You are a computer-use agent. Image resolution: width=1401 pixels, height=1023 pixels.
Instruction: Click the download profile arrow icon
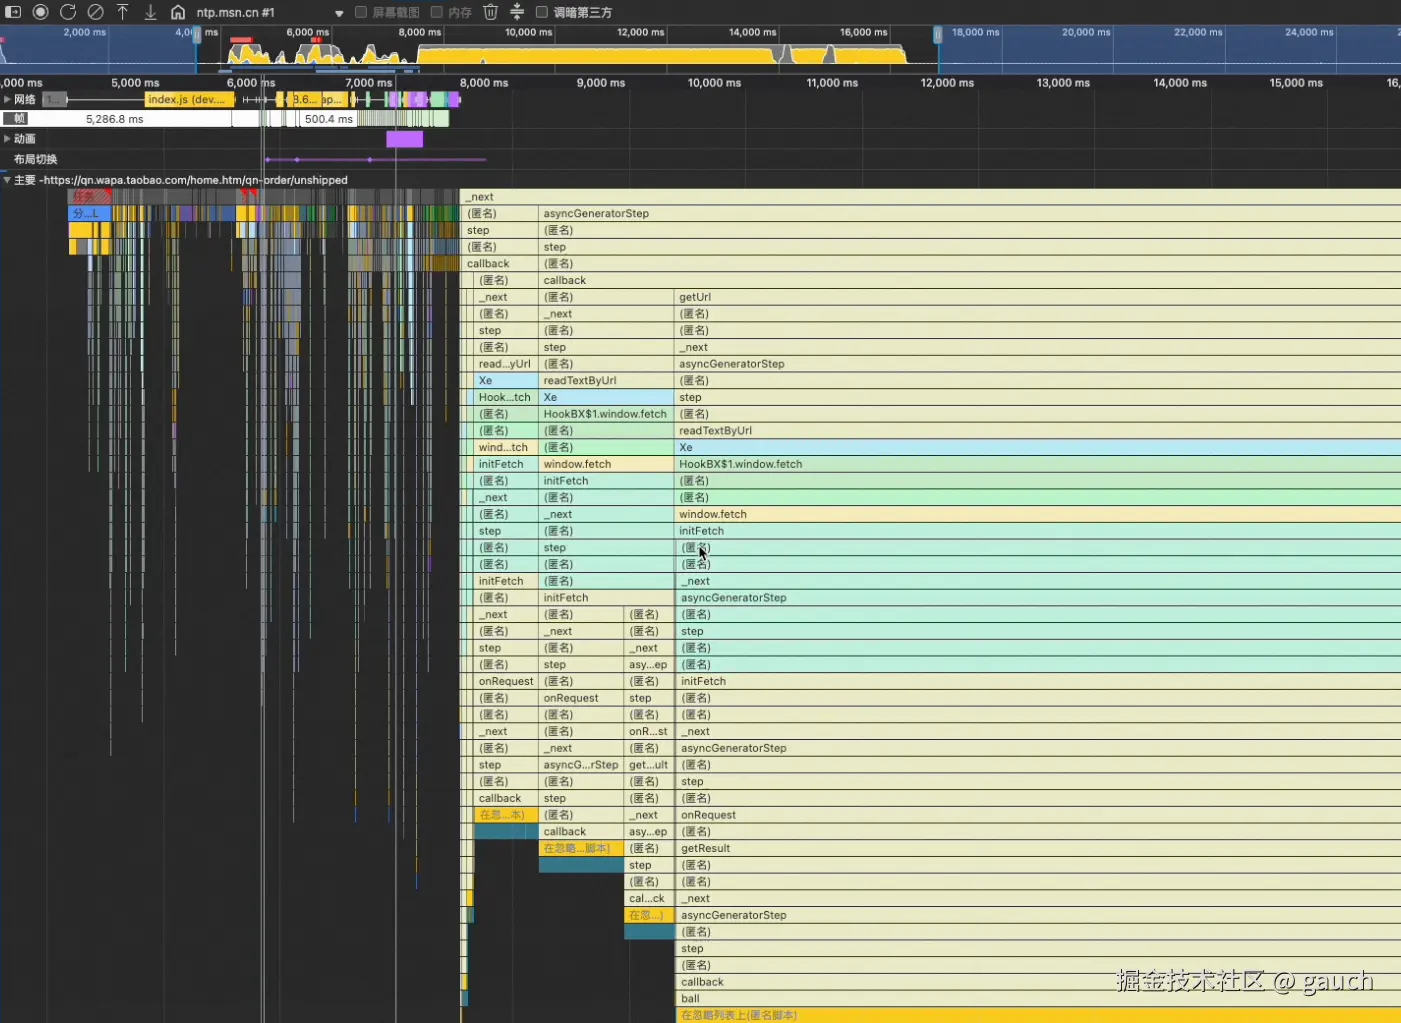click(151, 12)
